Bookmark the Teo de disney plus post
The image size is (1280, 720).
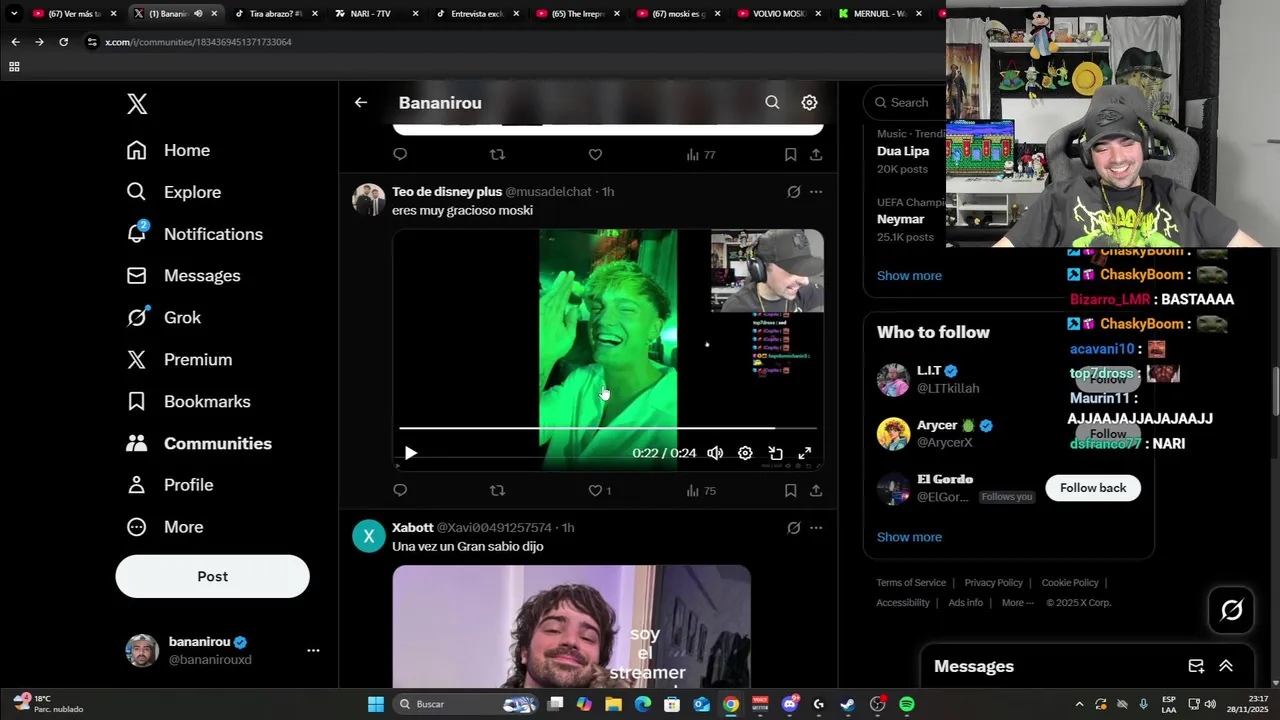[790, 490]
